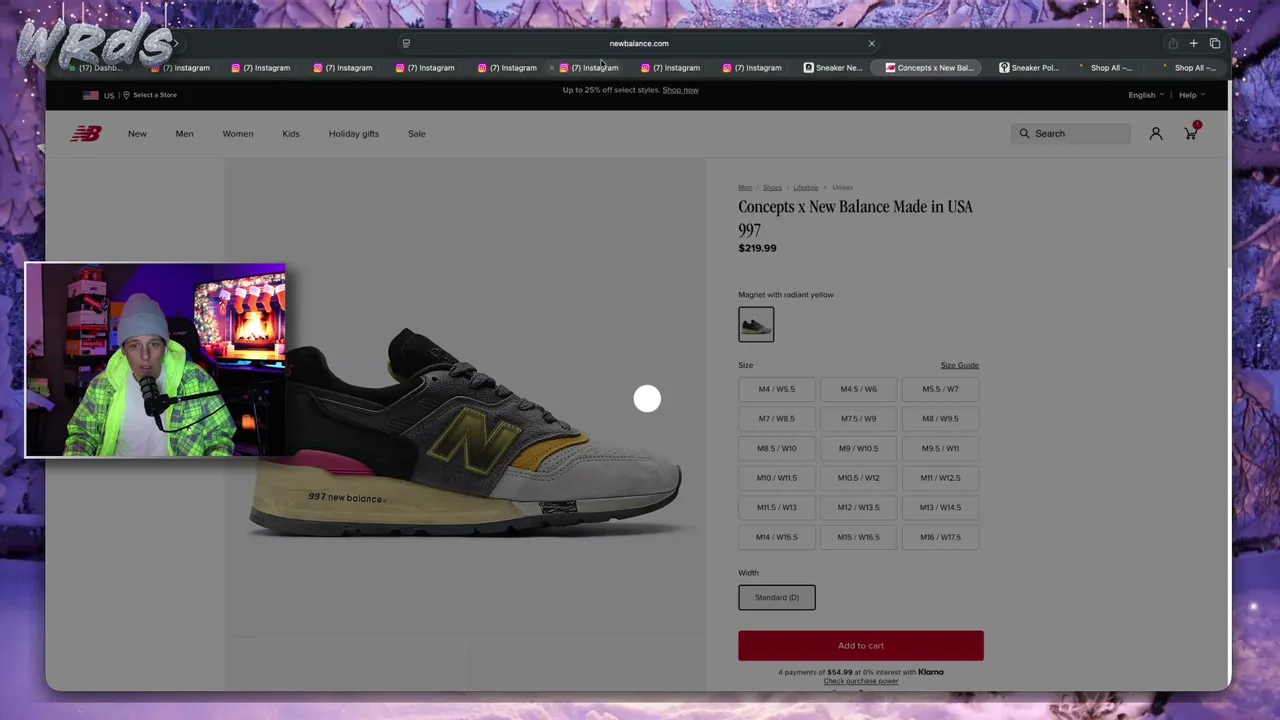Close the hovered Instagram tab

(x=551, y=68)
